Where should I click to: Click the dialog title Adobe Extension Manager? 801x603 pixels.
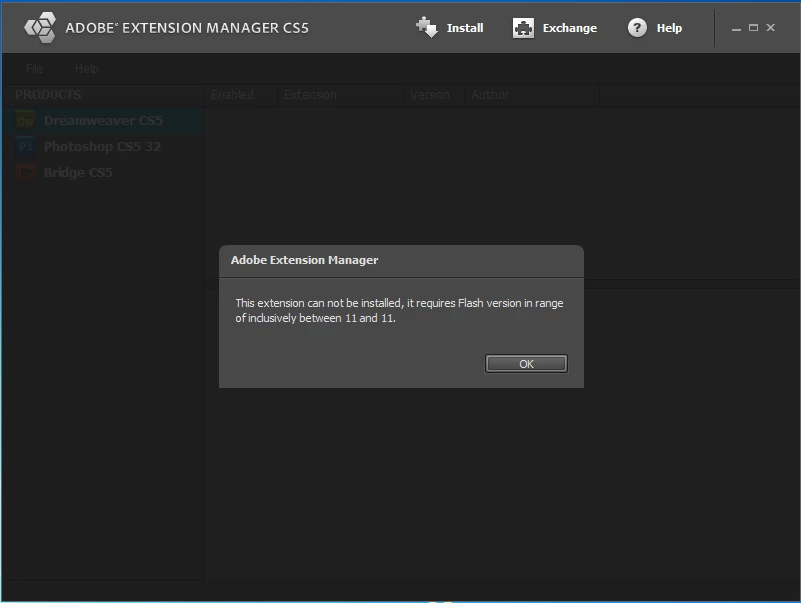[304, 260]
